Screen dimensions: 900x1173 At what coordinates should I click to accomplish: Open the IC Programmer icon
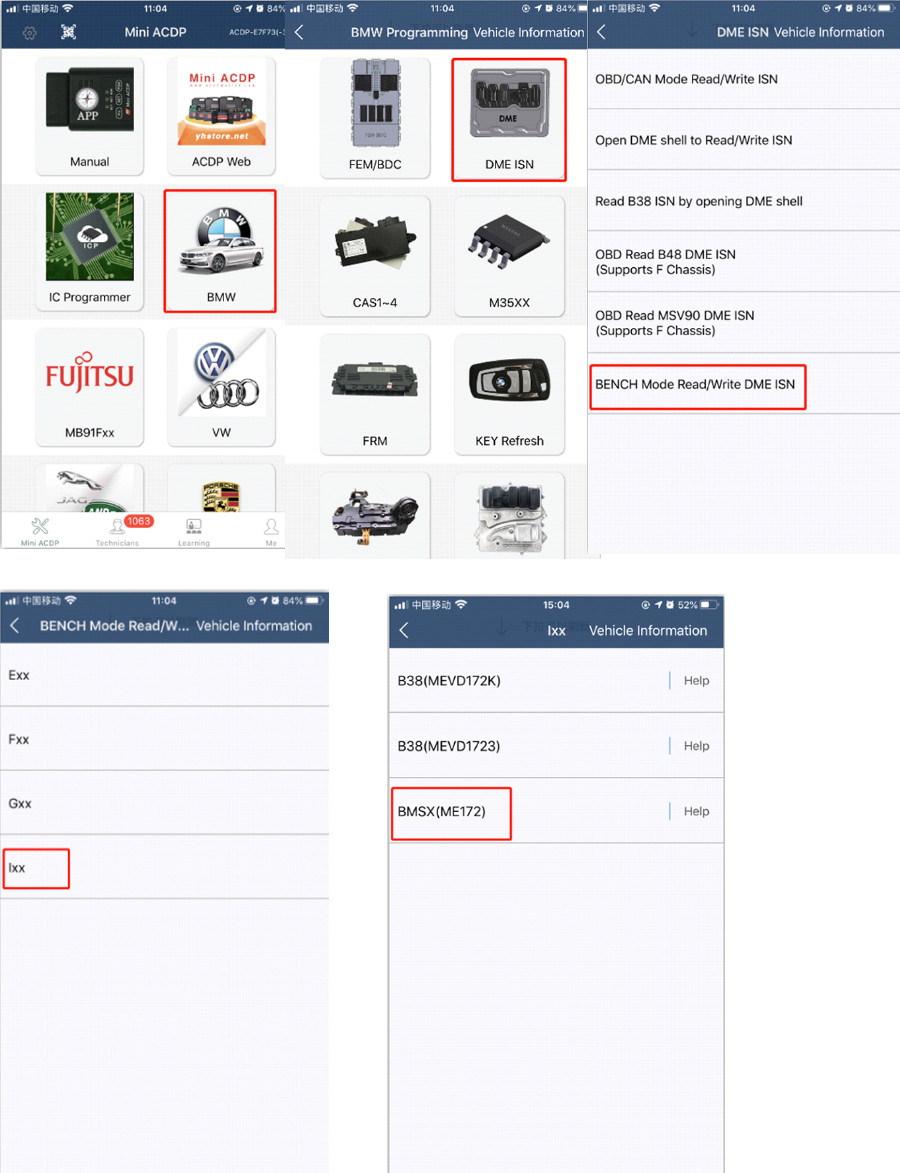click(x=90, y=248)
